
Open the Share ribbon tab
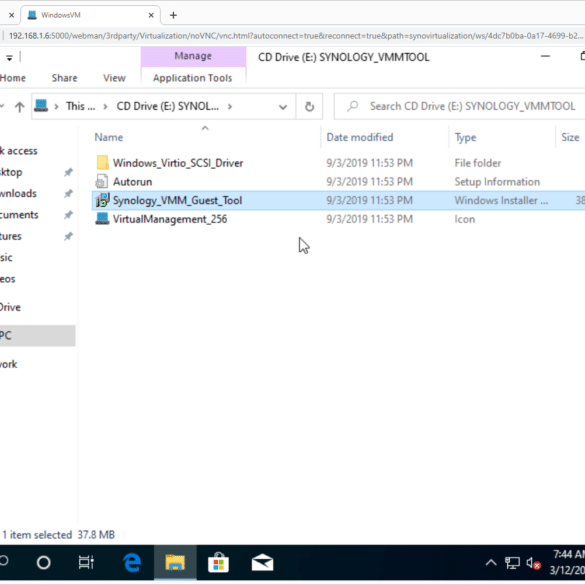pos(65,78)
